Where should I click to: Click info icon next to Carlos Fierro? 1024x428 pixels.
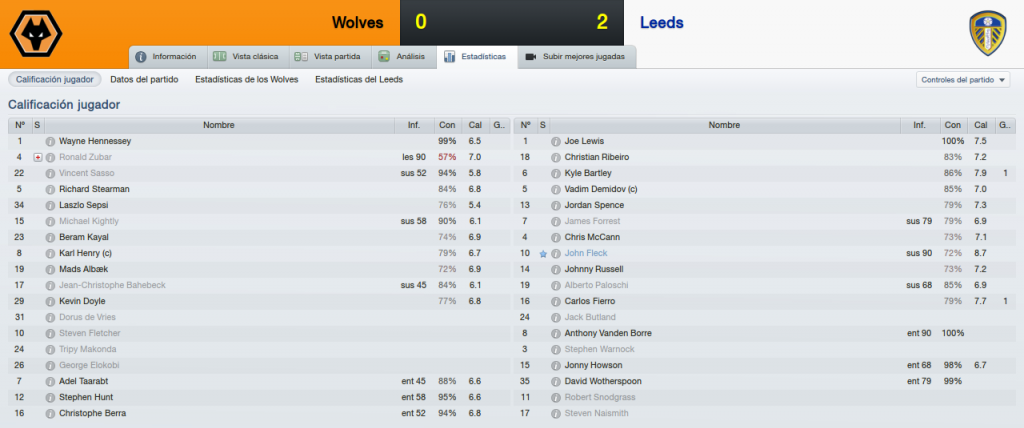click(x=556, y=301)
